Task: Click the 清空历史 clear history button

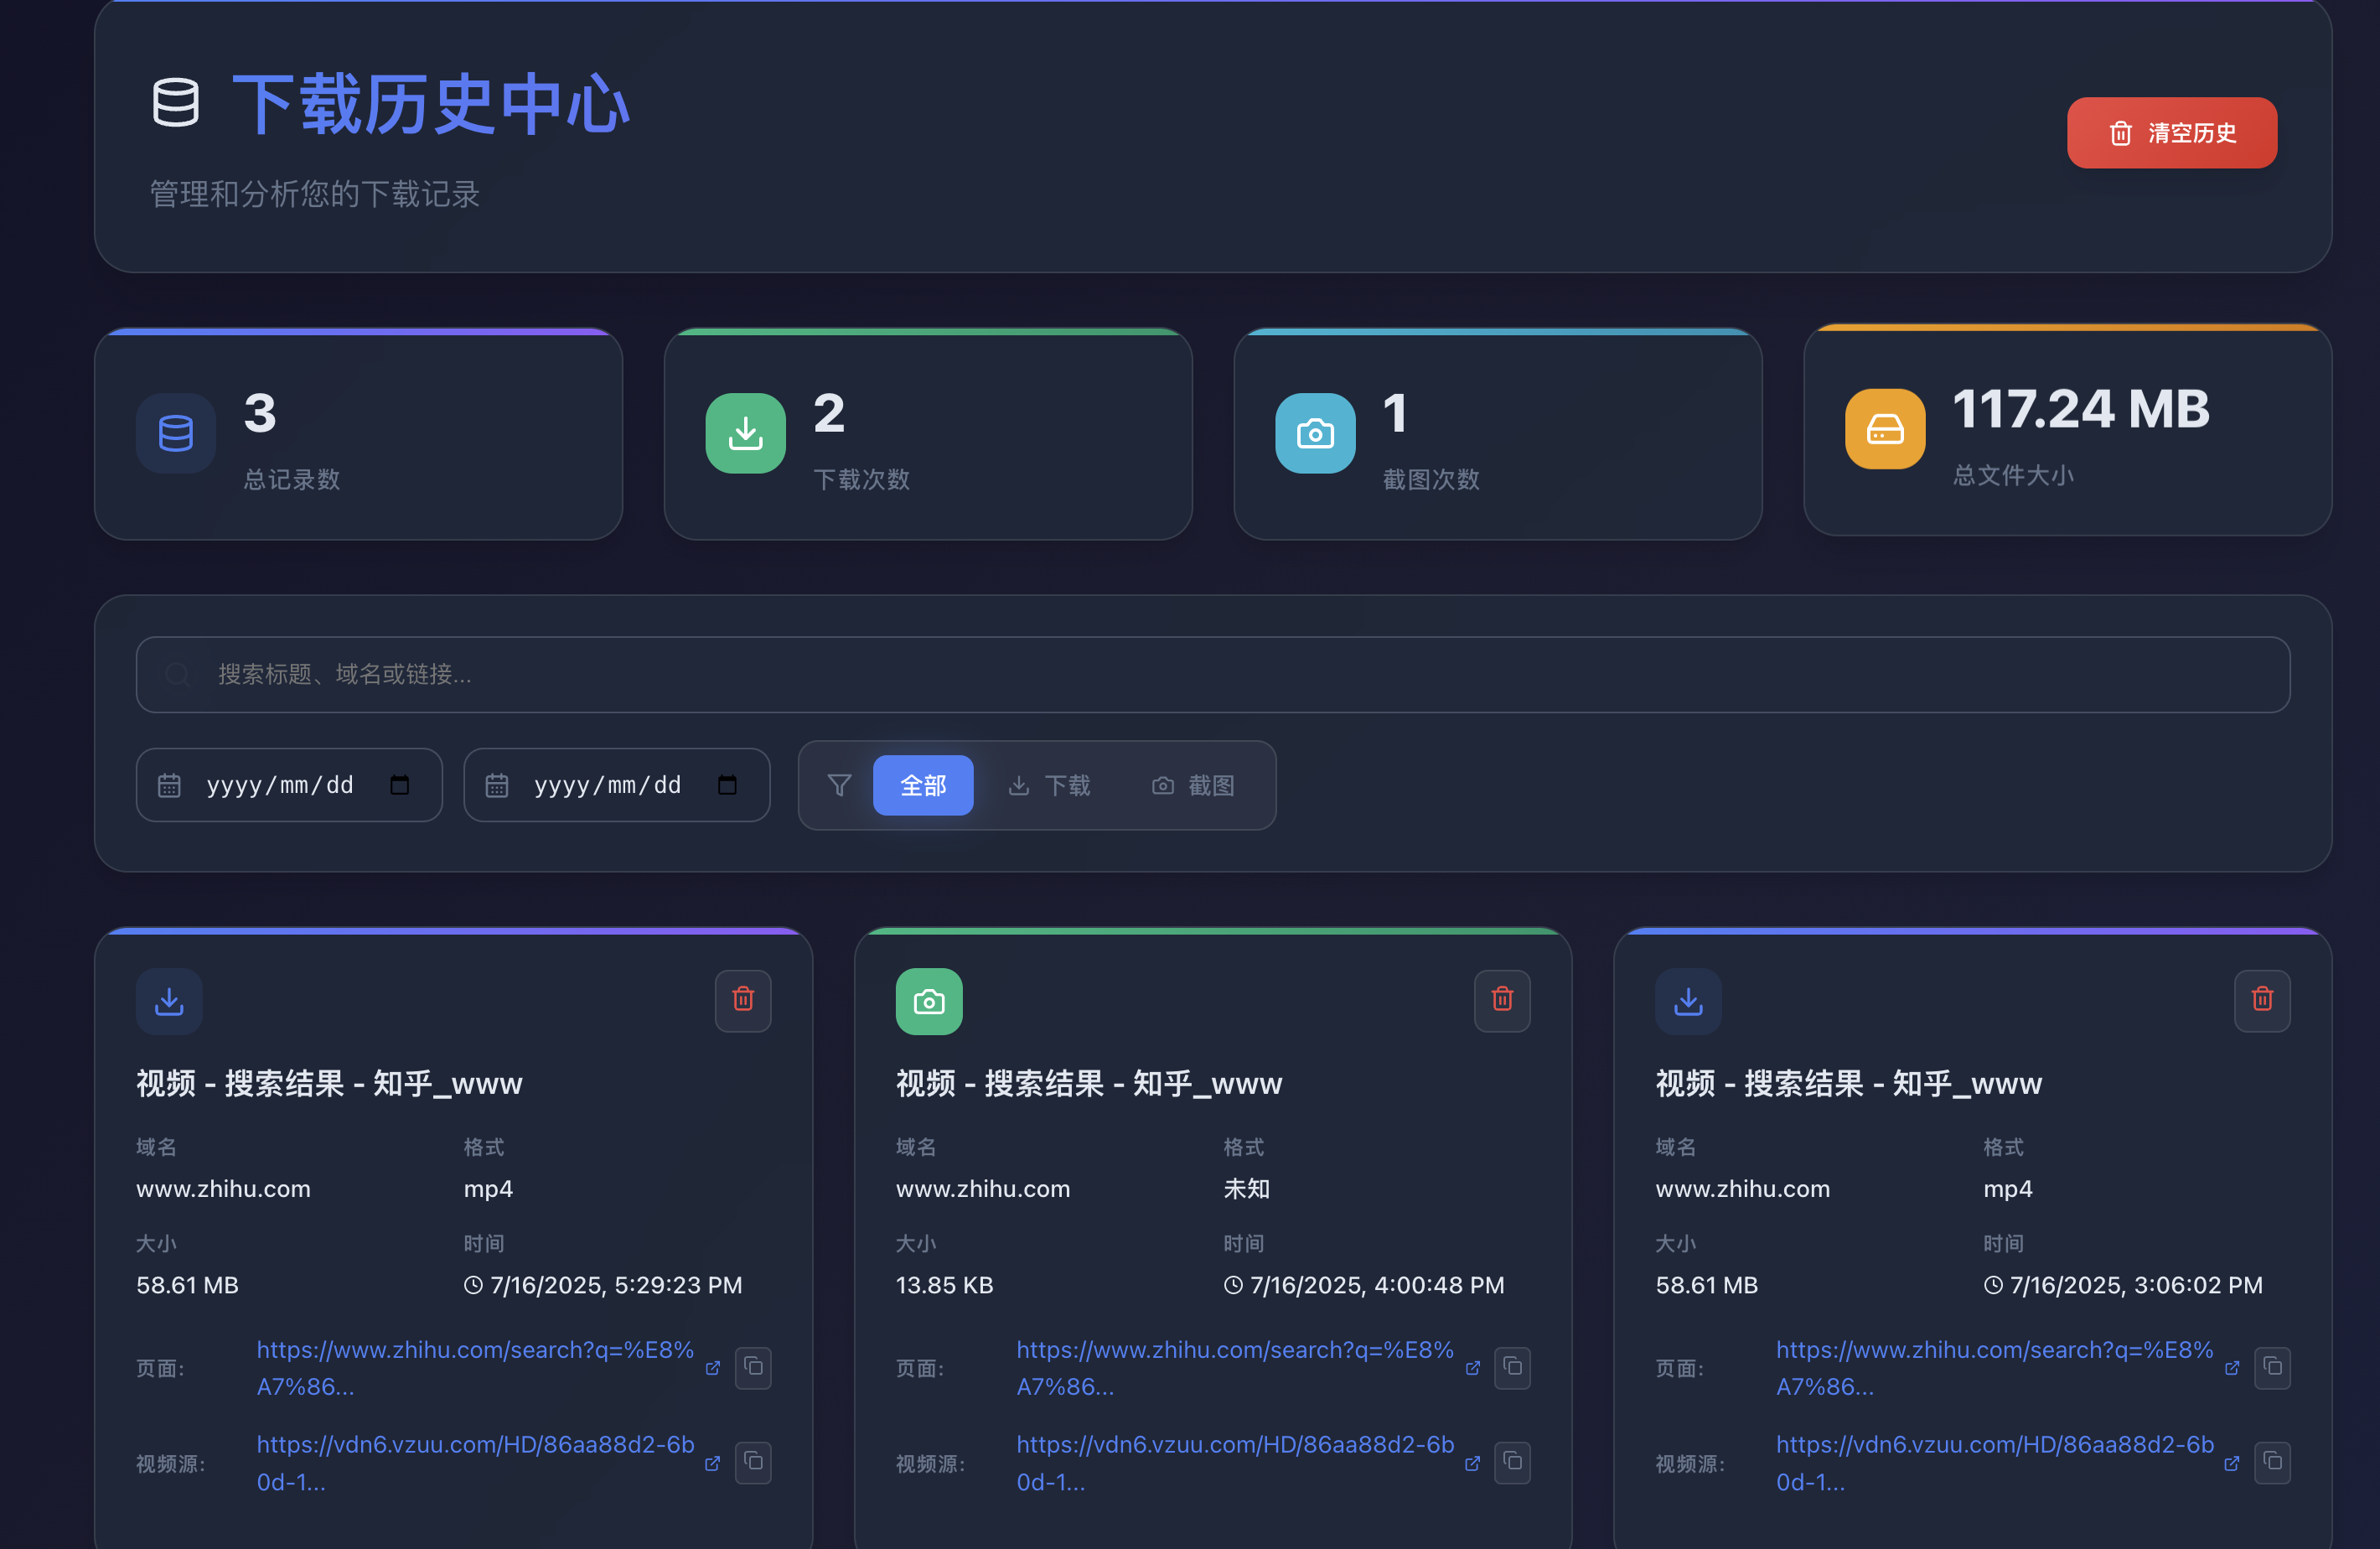Action: coord(2171,133)
